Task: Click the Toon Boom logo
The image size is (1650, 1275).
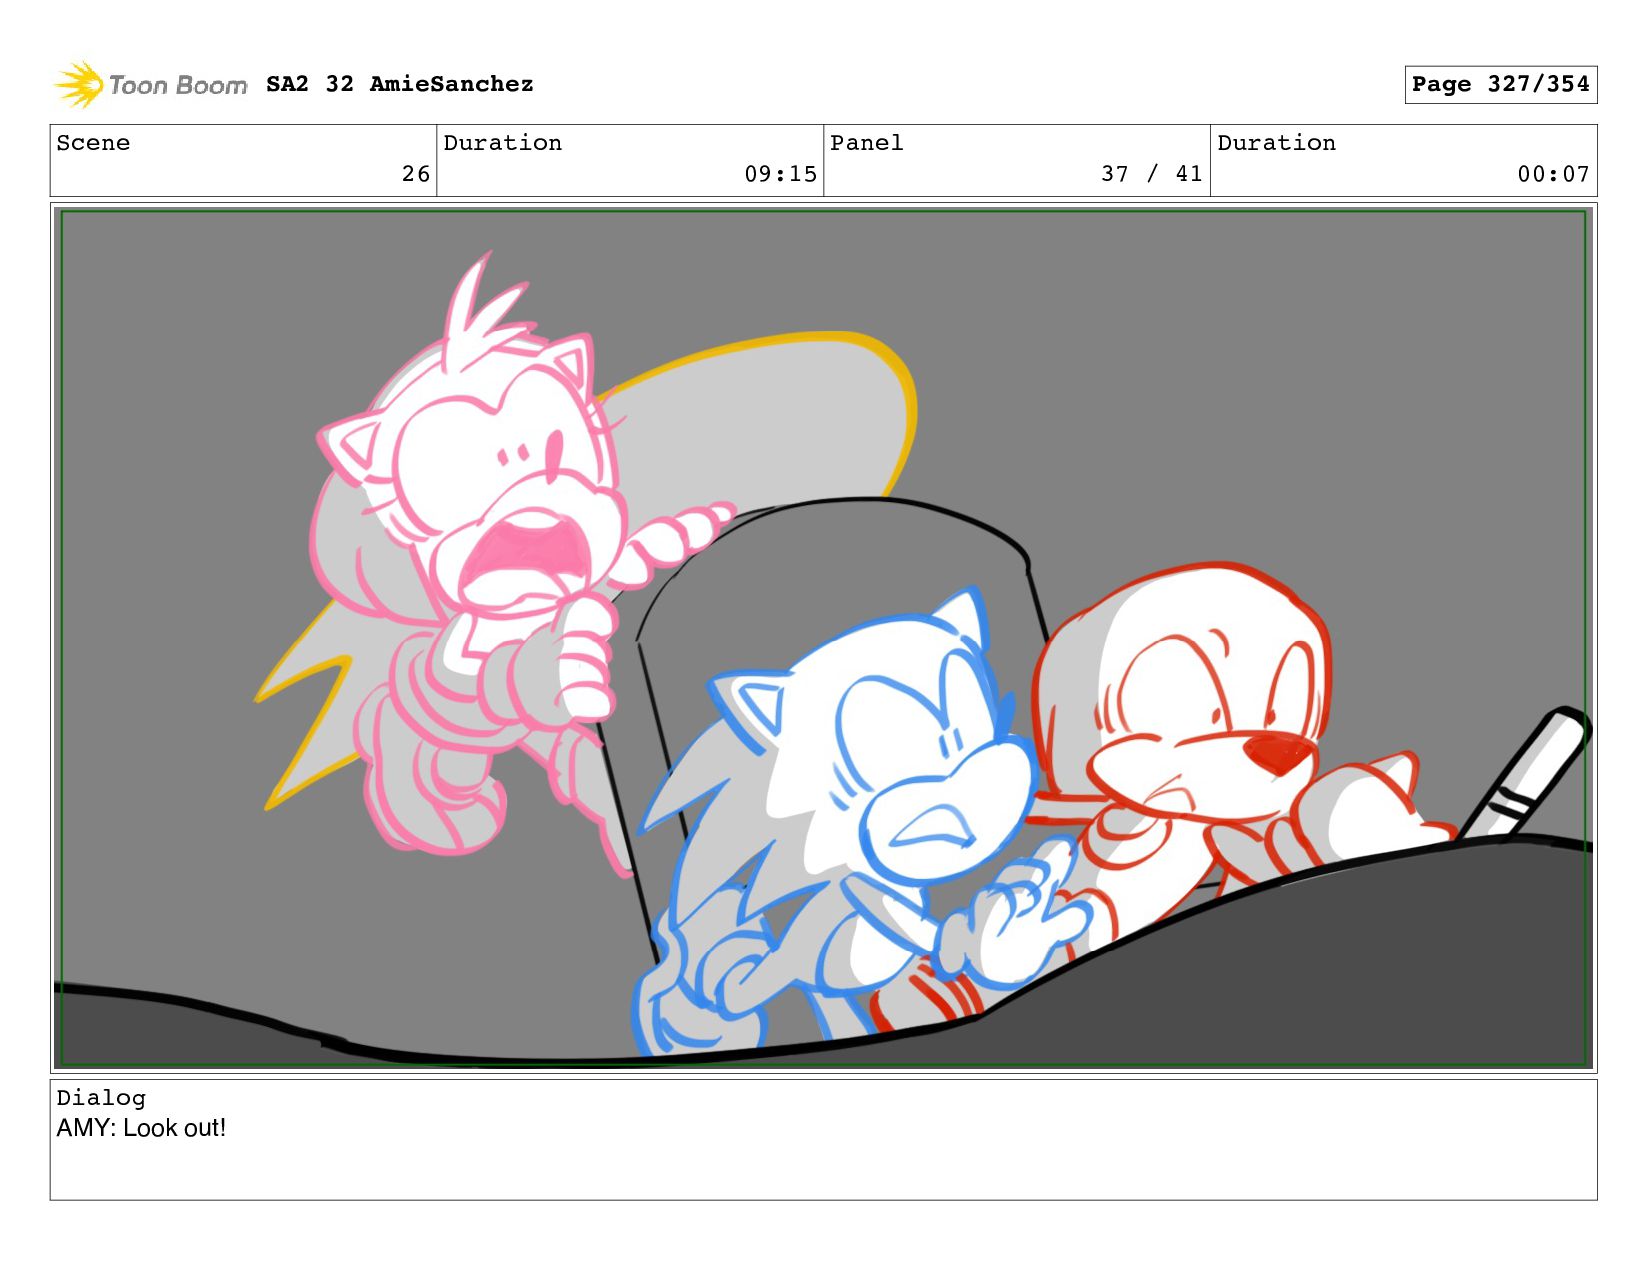Action: [150, 84]
